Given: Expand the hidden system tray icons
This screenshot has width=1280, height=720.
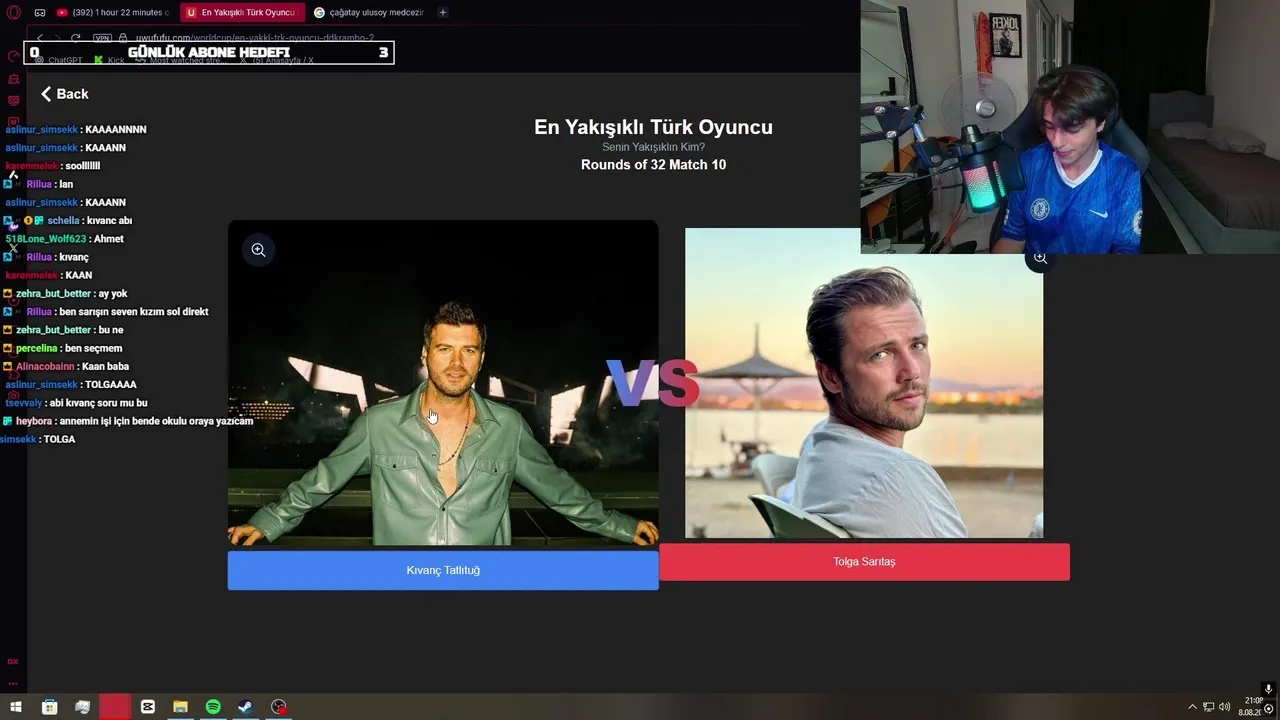Looking at the screenshot, I should [x=1192, y=707].
